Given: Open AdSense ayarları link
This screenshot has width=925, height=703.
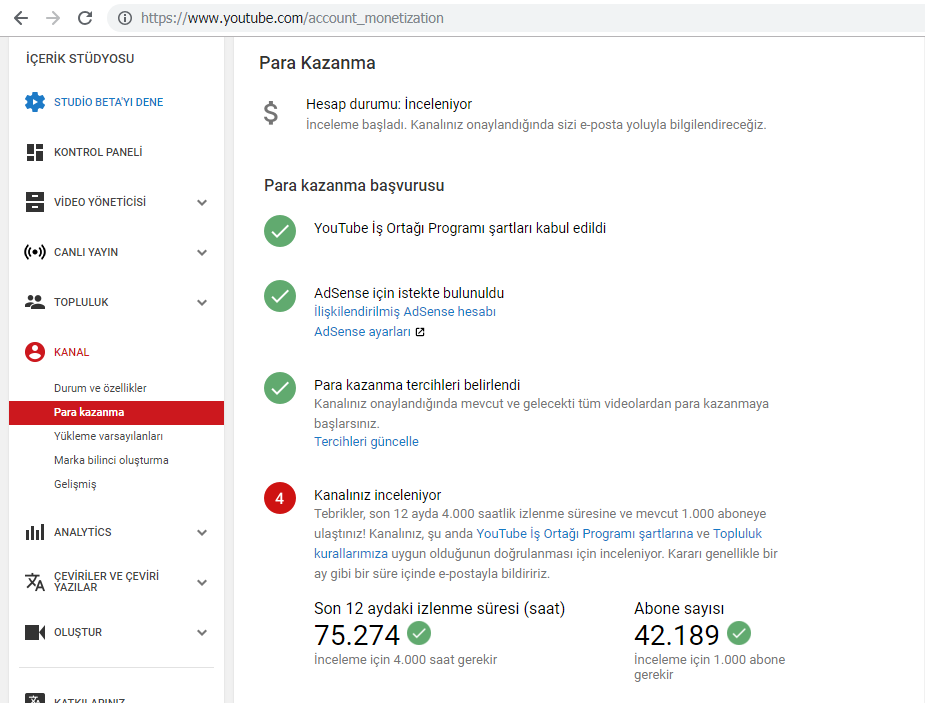Looking at the screenshot, I should [x=362, y=331].
